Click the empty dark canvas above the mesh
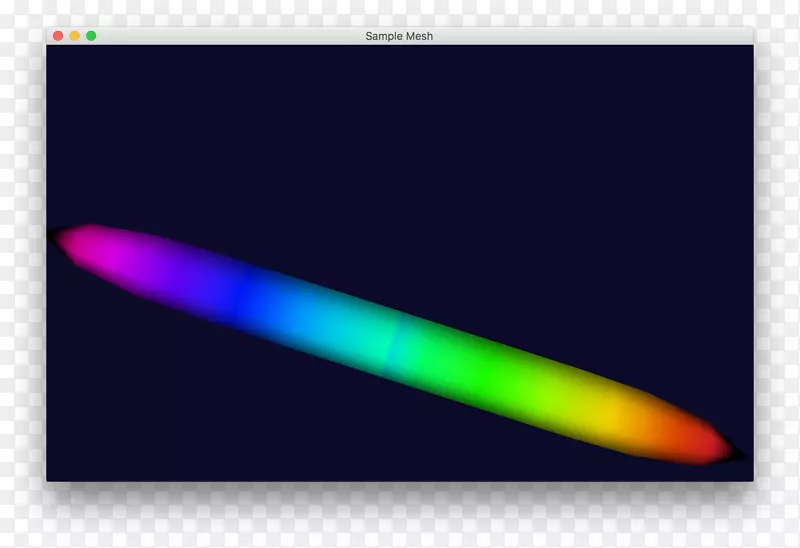Image resolution: width=800 pixels, height=548 pixels. pos(400,140)
